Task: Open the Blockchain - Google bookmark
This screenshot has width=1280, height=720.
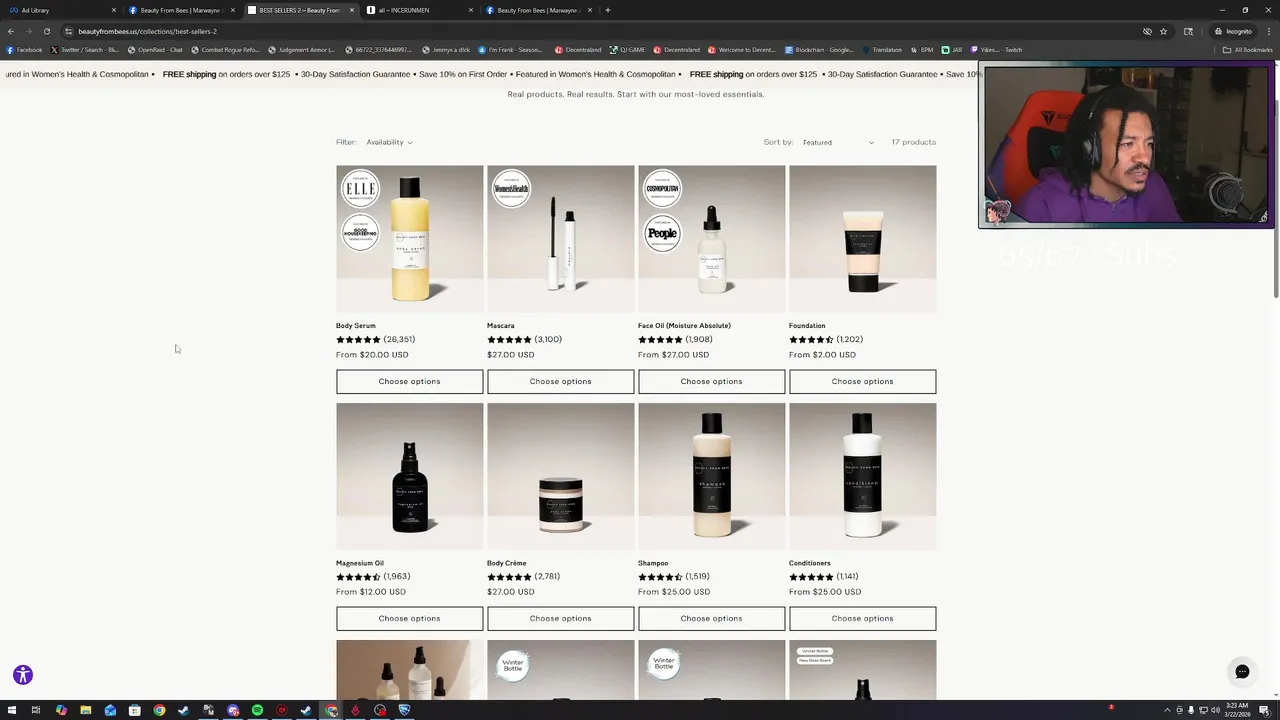Action: click(x=819, y=50)
